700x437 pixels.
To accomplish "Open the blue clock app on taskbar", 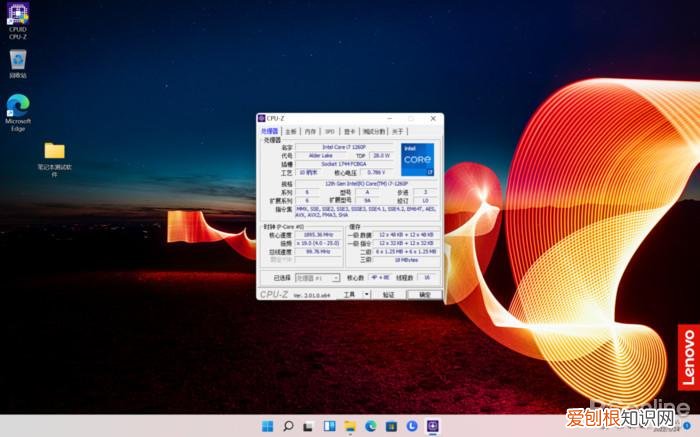I will pyautogui.click(x=412, y=426).
